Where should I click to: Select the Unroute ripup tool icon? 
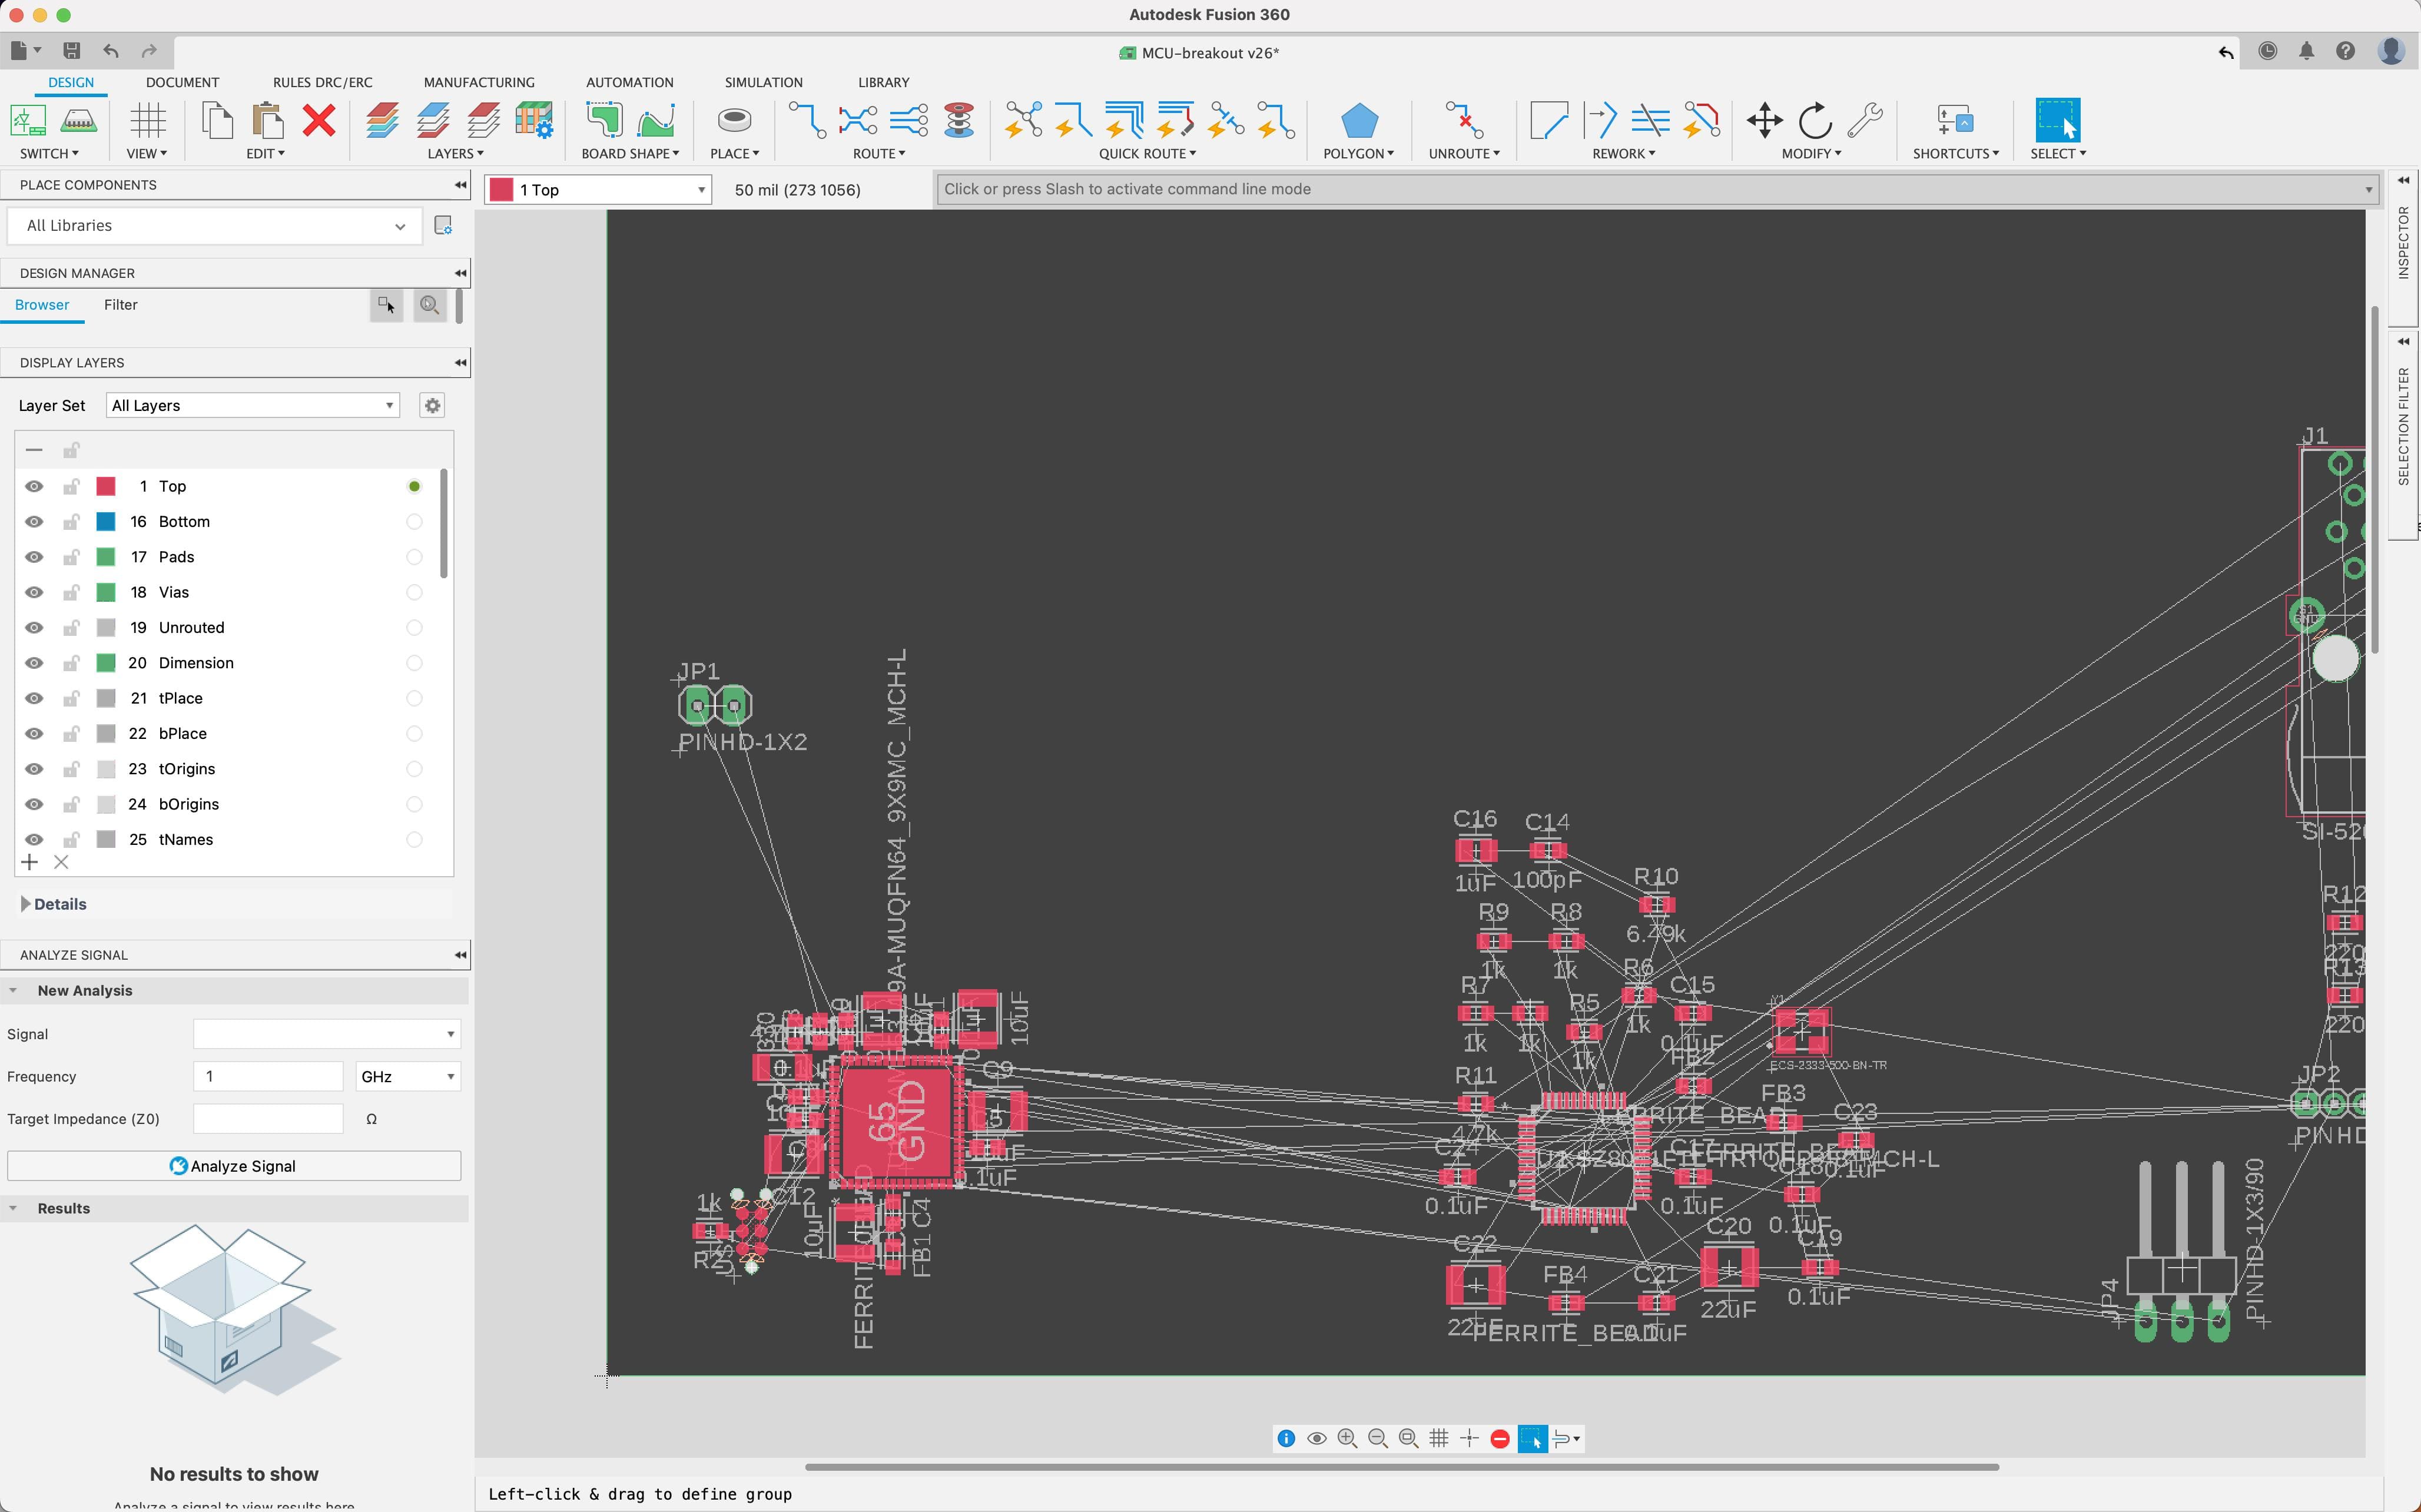[1464, 121]
